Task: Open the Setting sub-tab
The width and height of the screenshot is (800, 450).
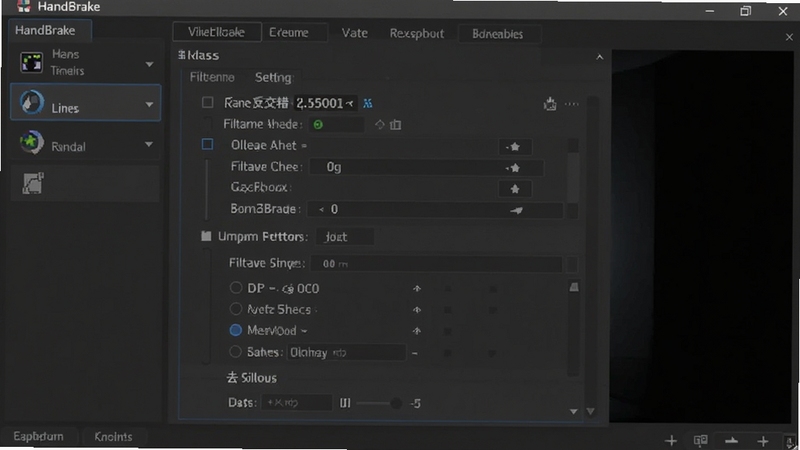Action: (x=273, y=78)
